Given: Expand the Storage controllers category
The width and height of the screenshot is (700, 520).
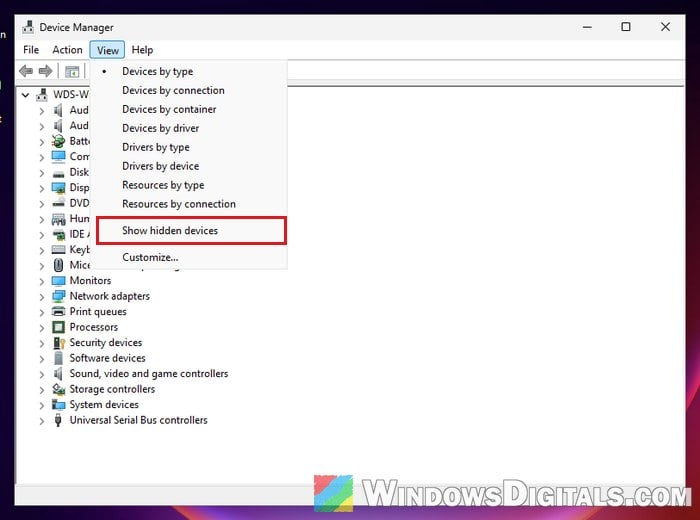Looking at the screenshot, I should point(42,390).
